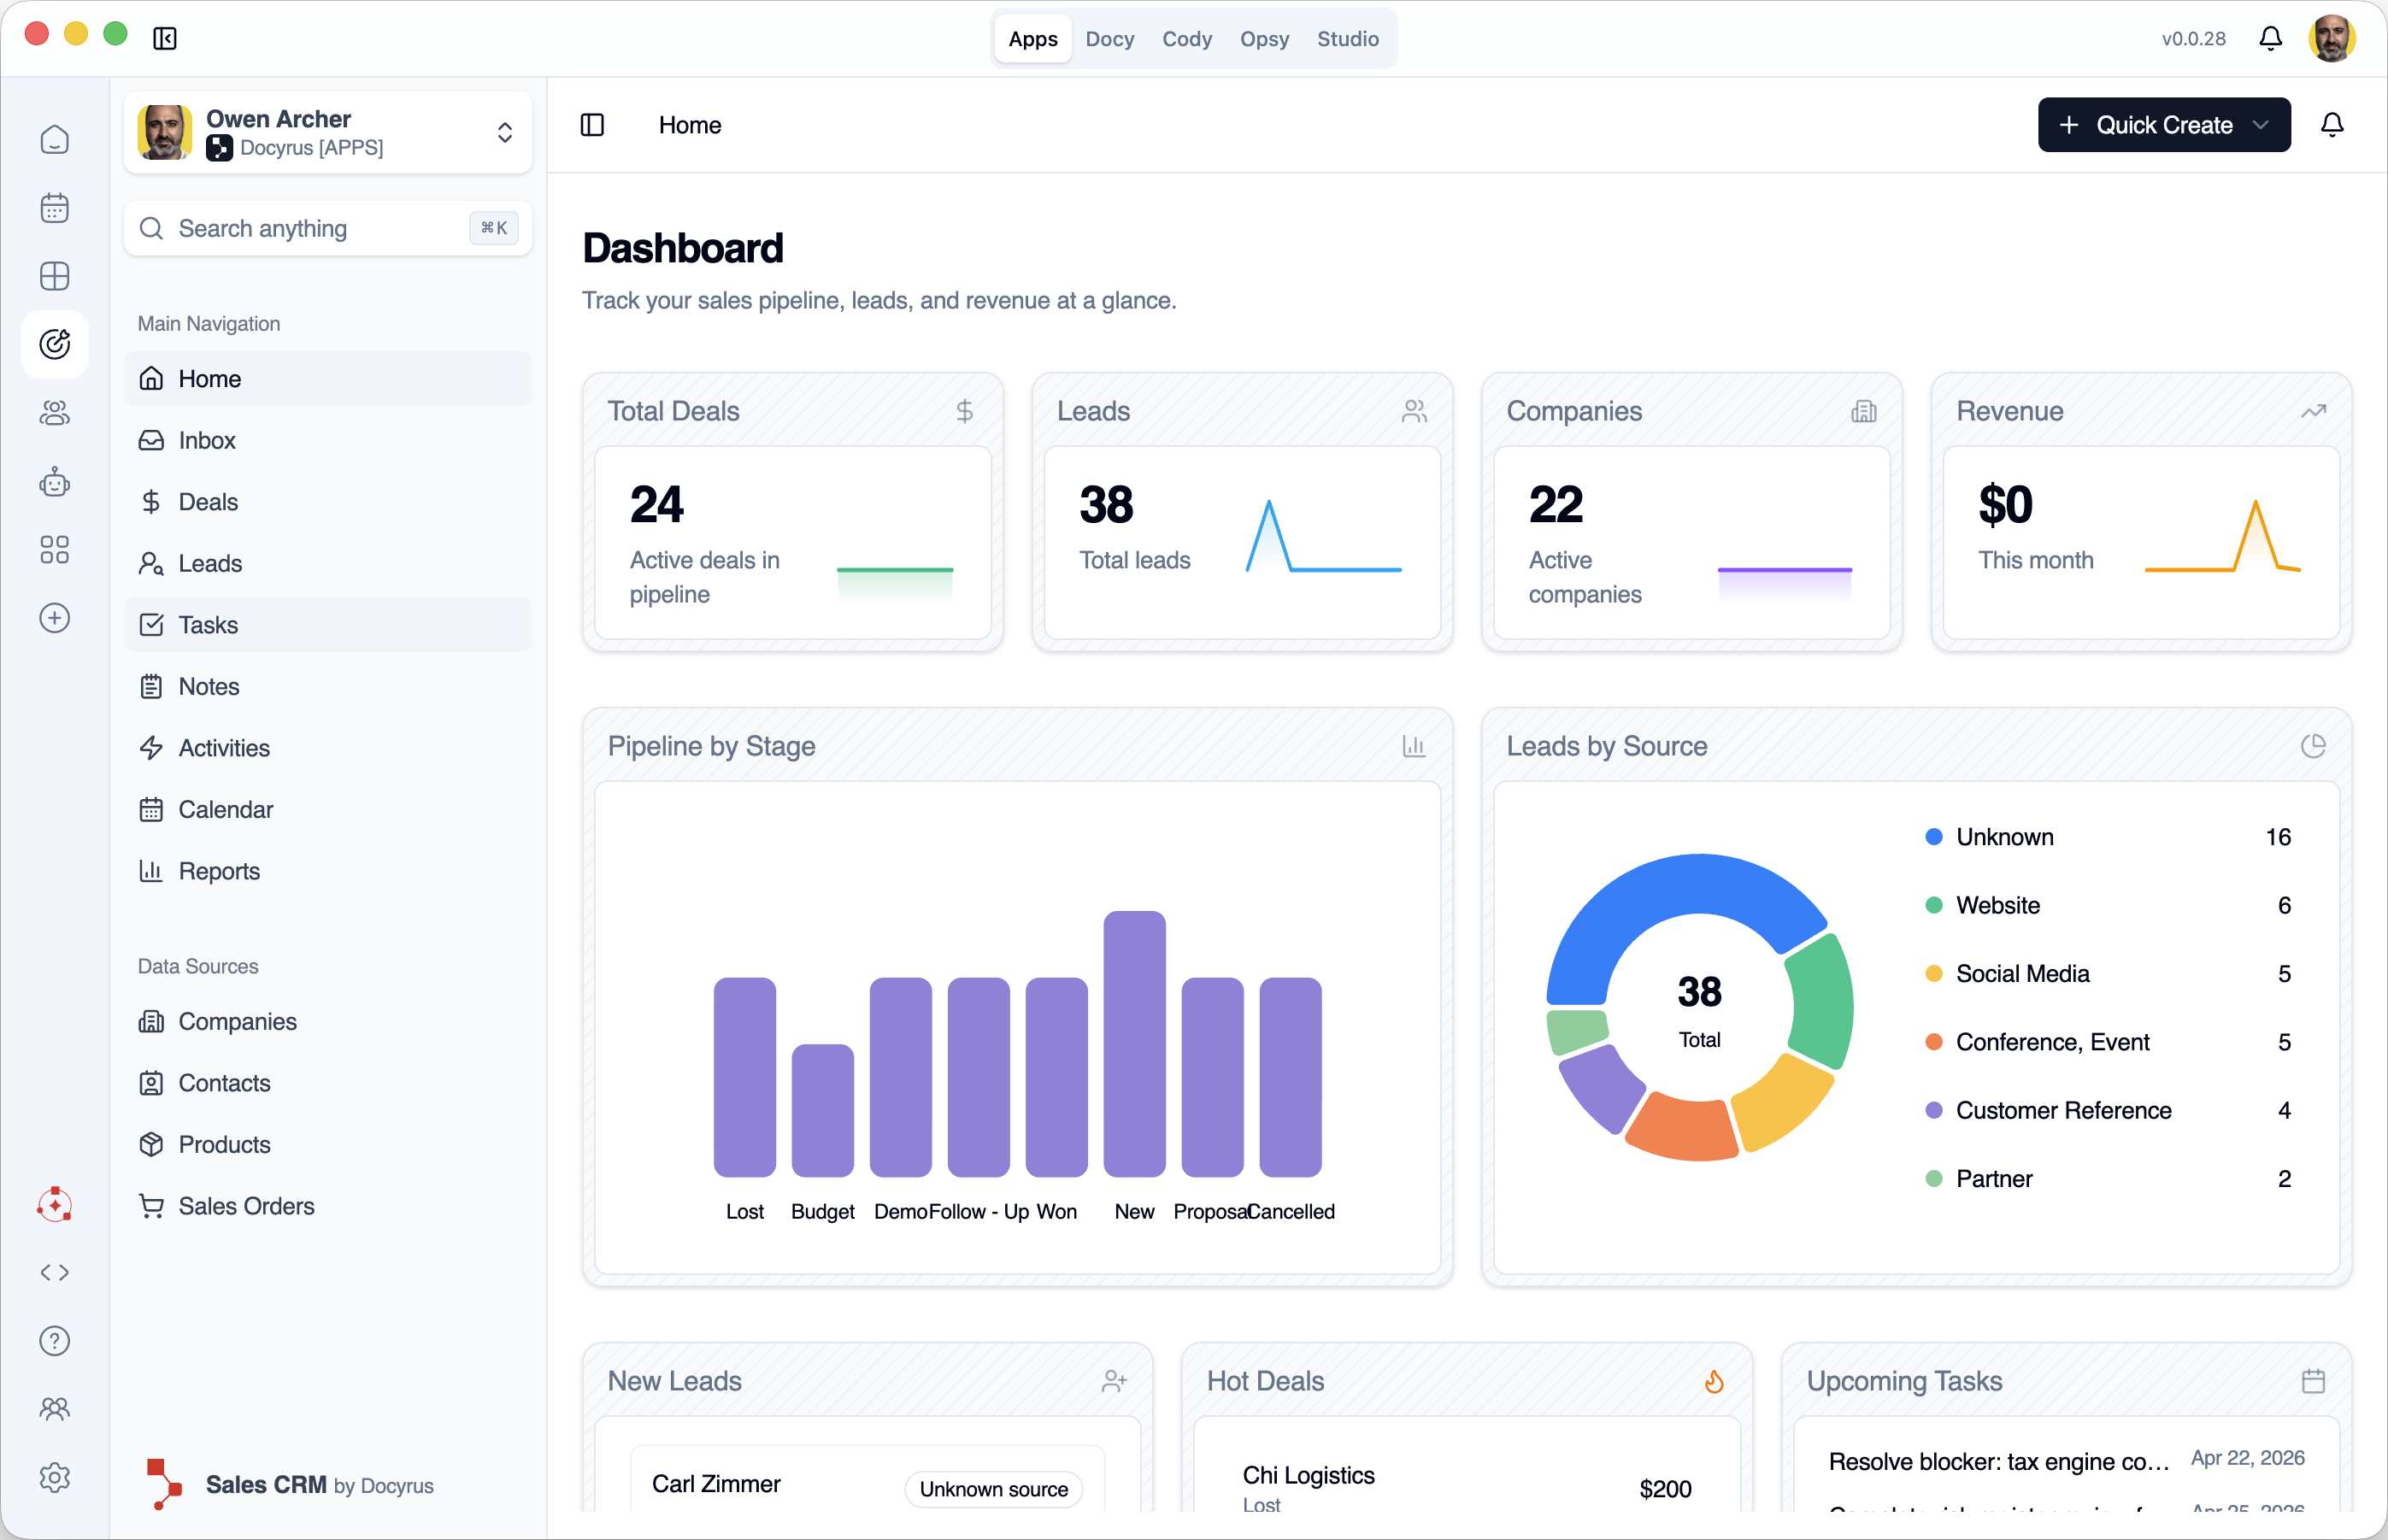Viewport: 2388px width, 1540px height.
Task: Open the calendar icon in left rail
Action: pyautogui.click(x=54, y=208)
